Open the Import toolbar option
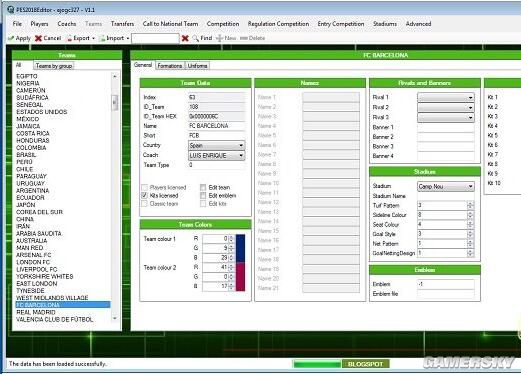The width and height of the screenshot is (521, 374). (114, 38)
